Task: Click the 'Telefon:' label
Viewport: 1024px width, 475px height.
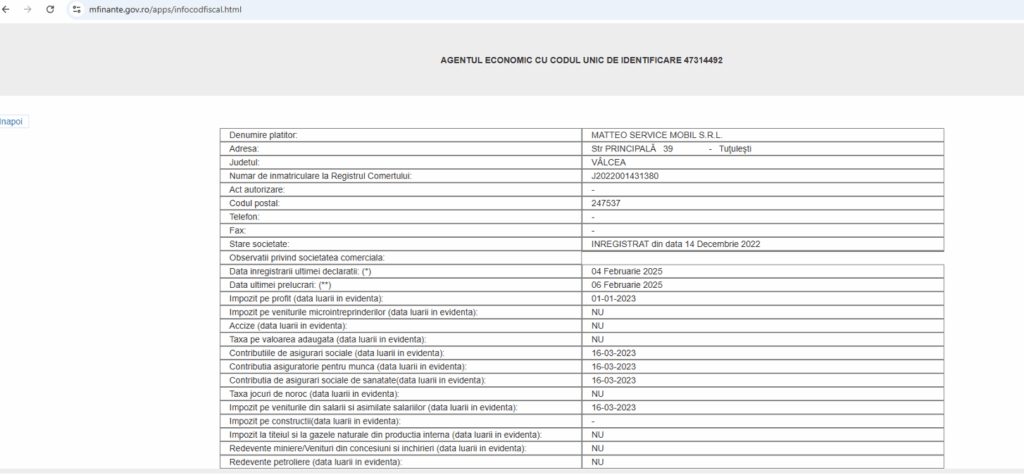Action: (244, 217)
